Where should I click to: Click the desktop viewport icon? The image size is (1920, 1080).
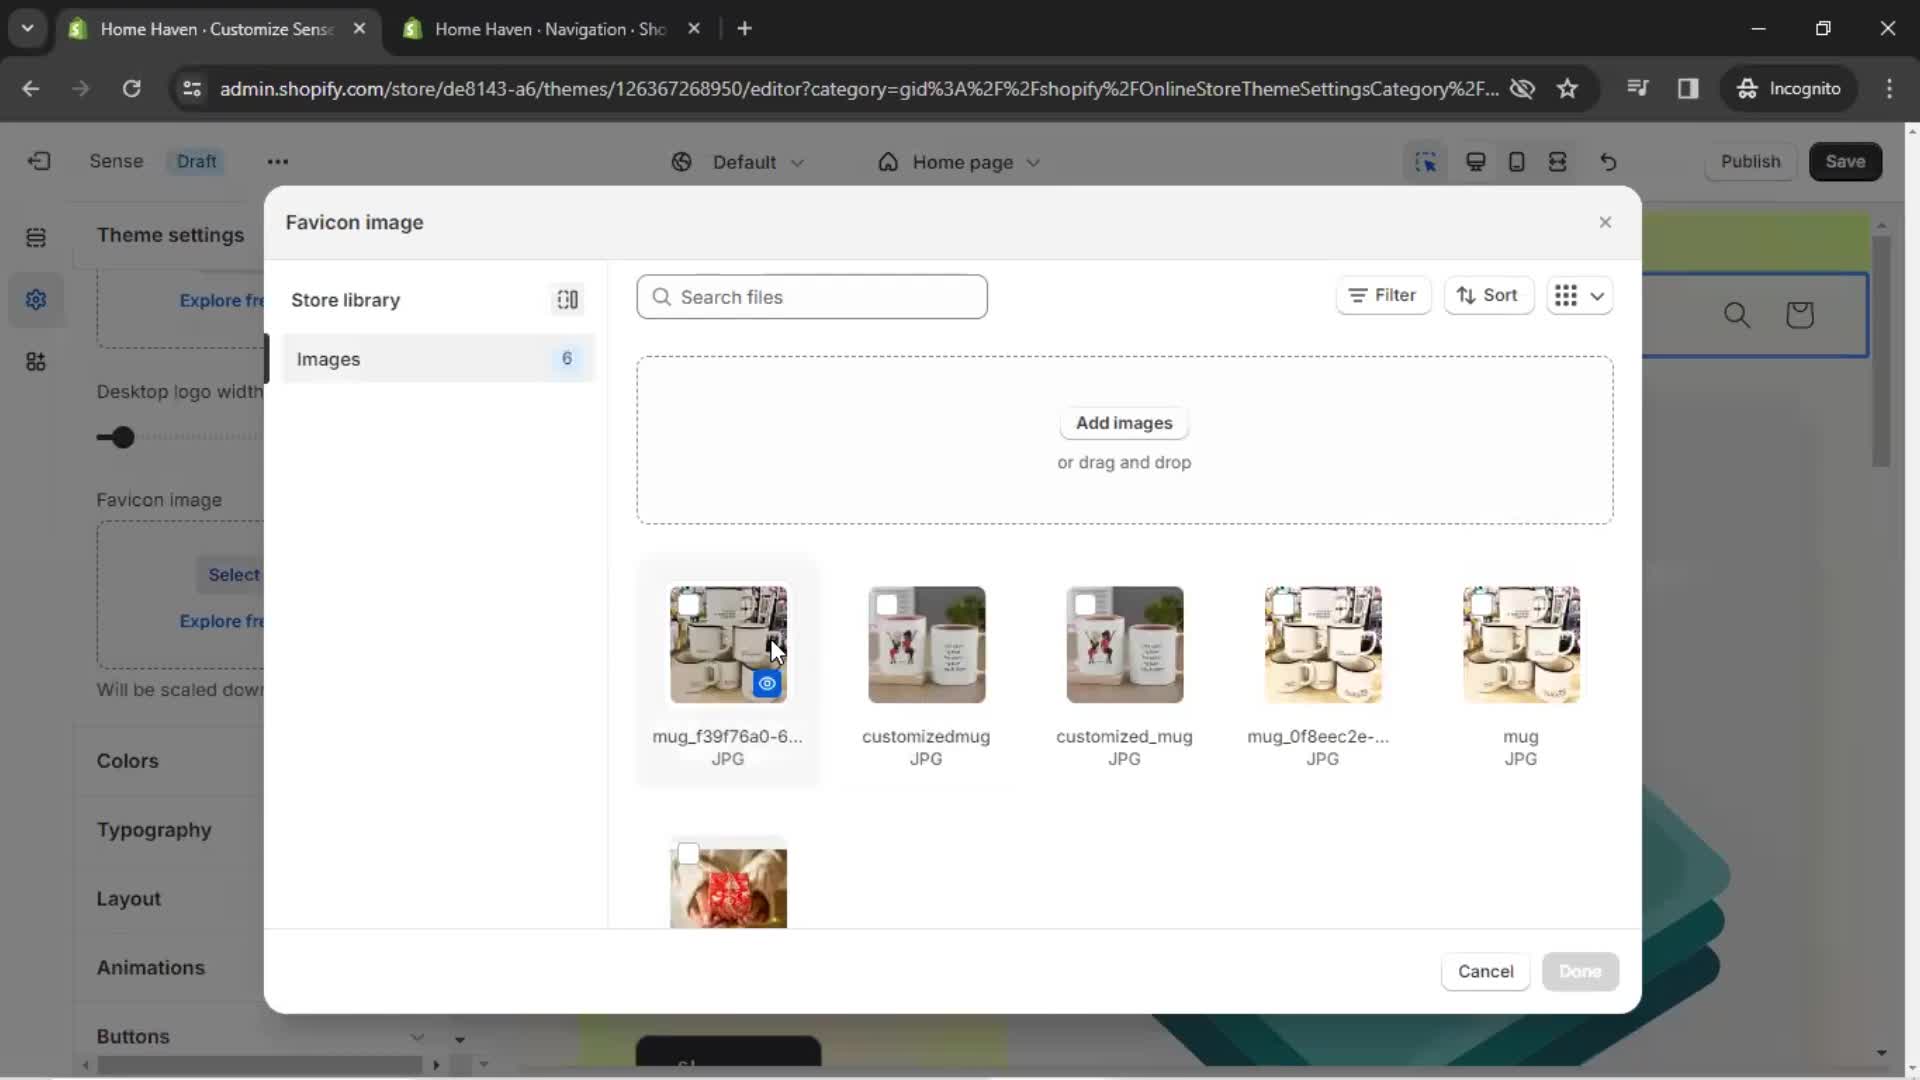coord(1476,161)
